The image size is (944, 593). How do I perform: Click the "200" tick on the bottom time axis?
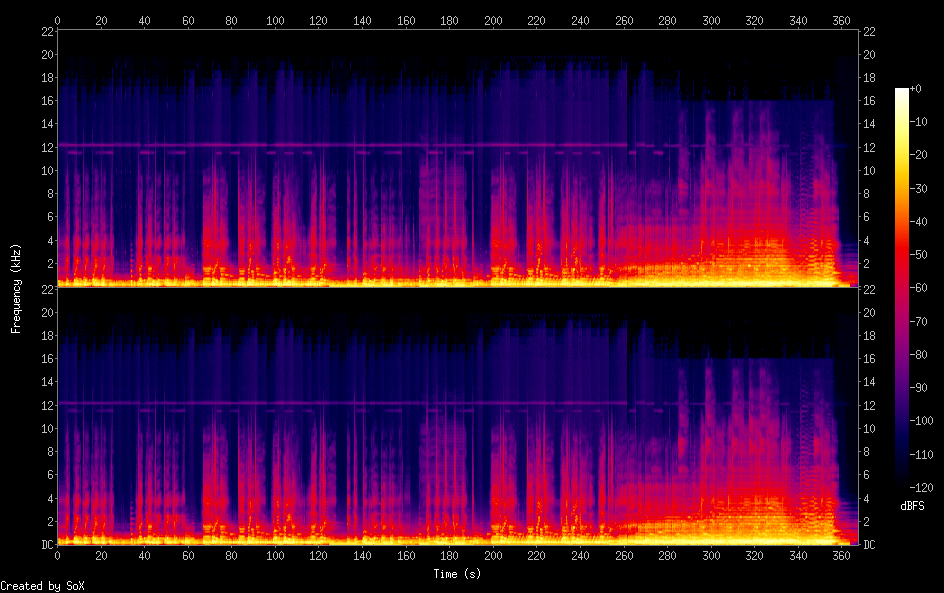tap(493, 557)
